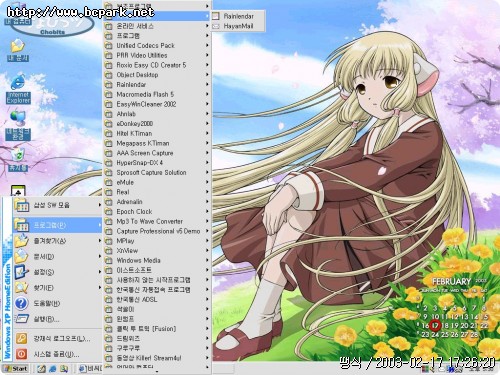Viewport: 500px width, 375px height.
Task: Expand the 삼성 SW 모음 submenu arrow
Action: pyautogui.click(x=99, y=205)
